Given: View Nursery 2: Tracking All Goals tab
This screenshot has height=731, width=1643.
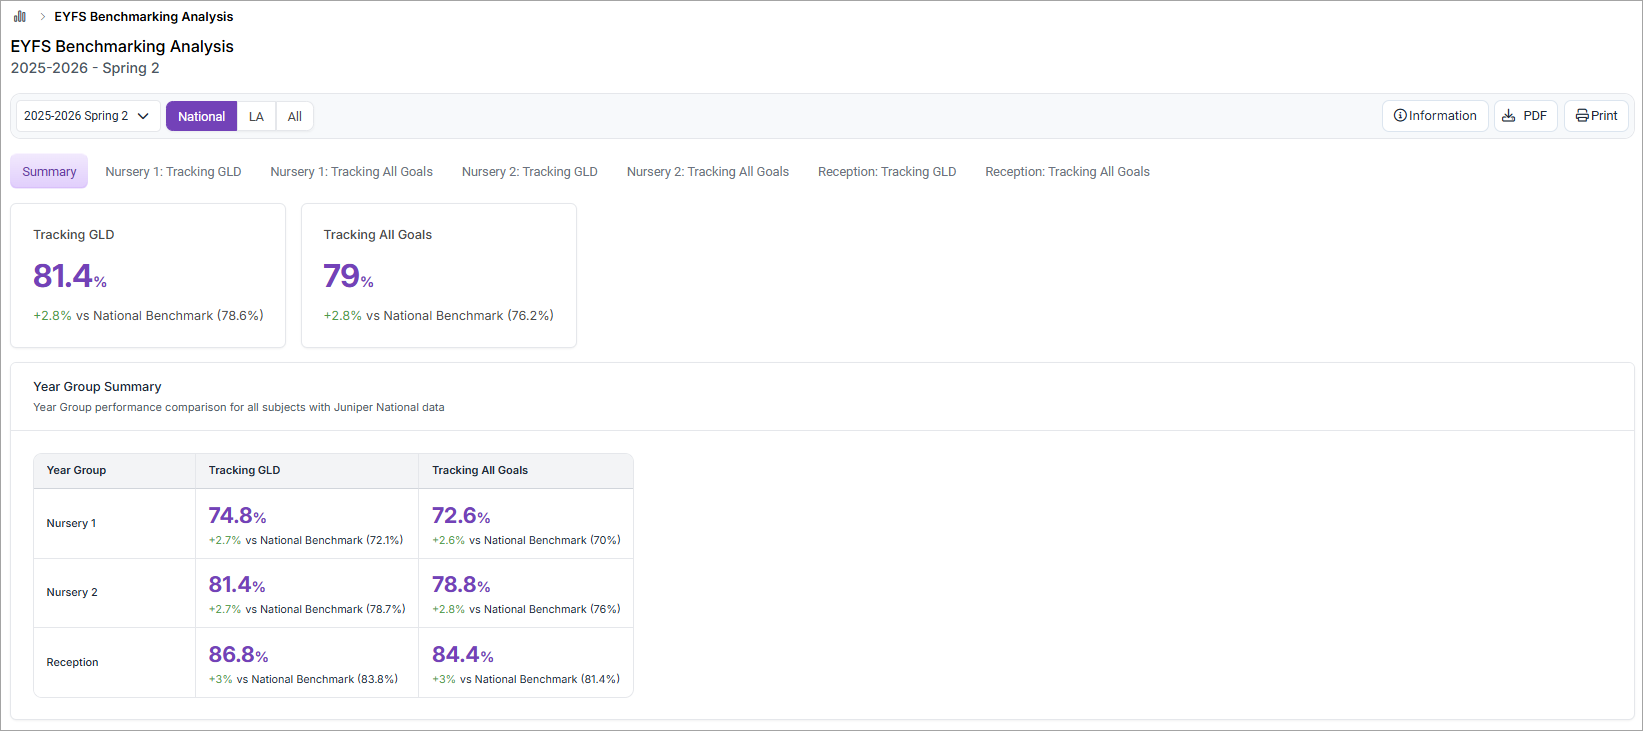Looking at the screenshot, I should pos(707,171).
